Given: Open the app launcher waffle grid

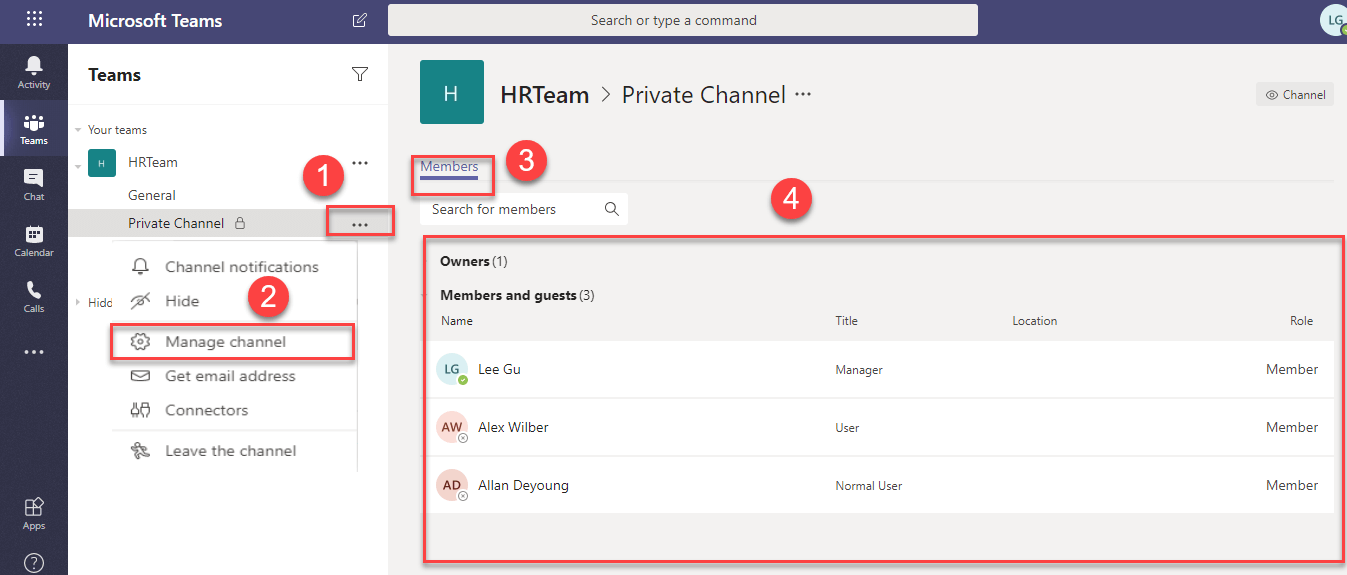Looking at the screenshot, I should [34, 20].
